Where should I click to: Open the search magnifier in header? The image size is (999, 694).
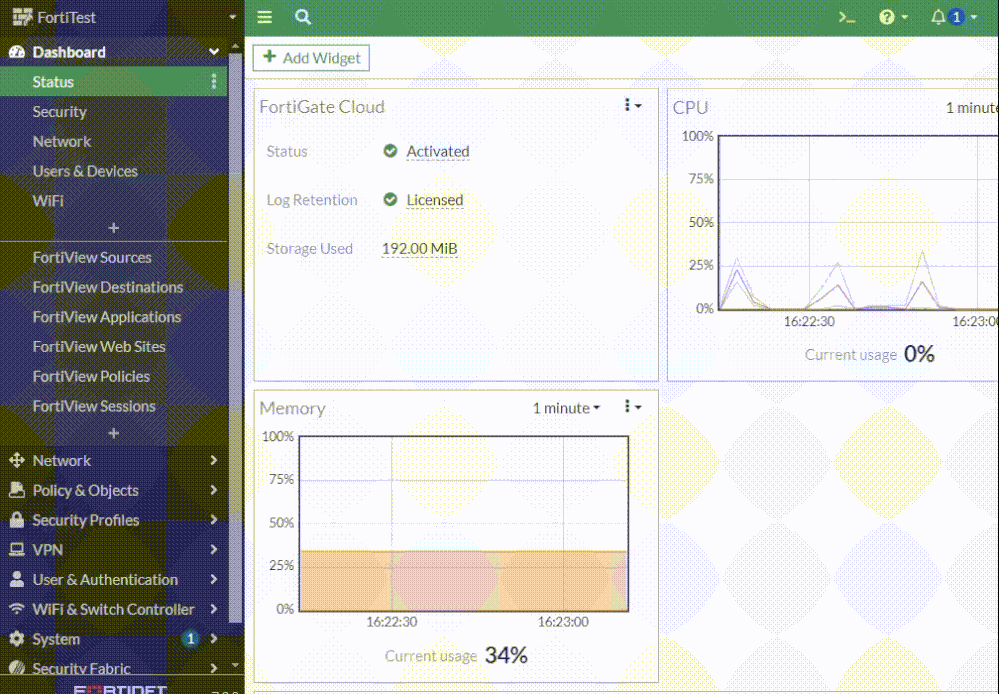[303, 17]
